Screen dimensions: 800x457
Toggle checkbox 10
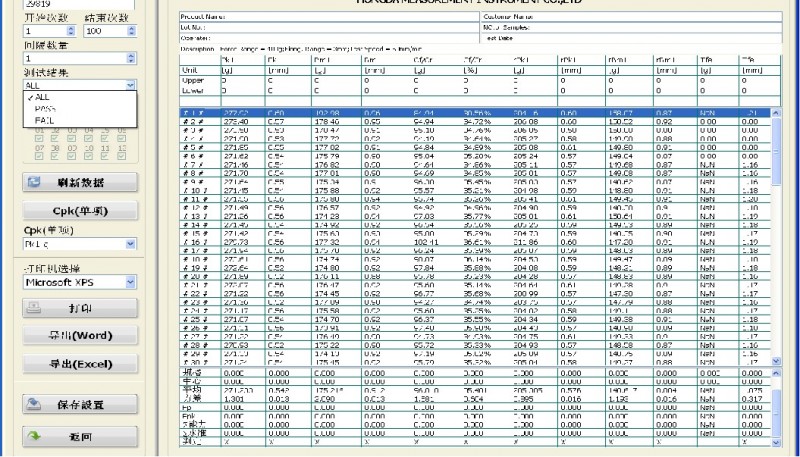(88, 156)
